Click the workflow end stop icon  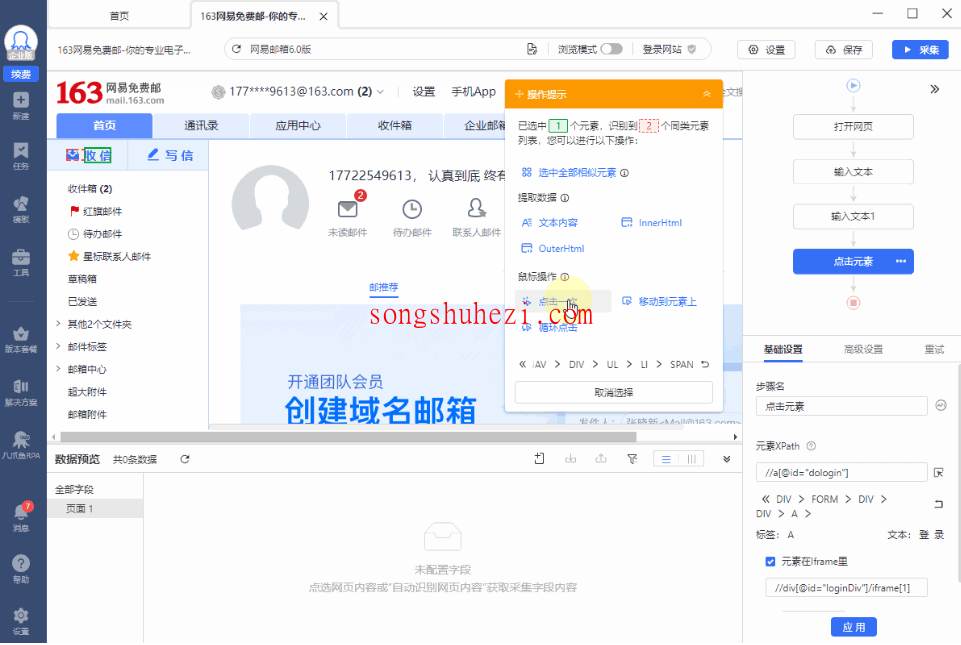point(853,302)
